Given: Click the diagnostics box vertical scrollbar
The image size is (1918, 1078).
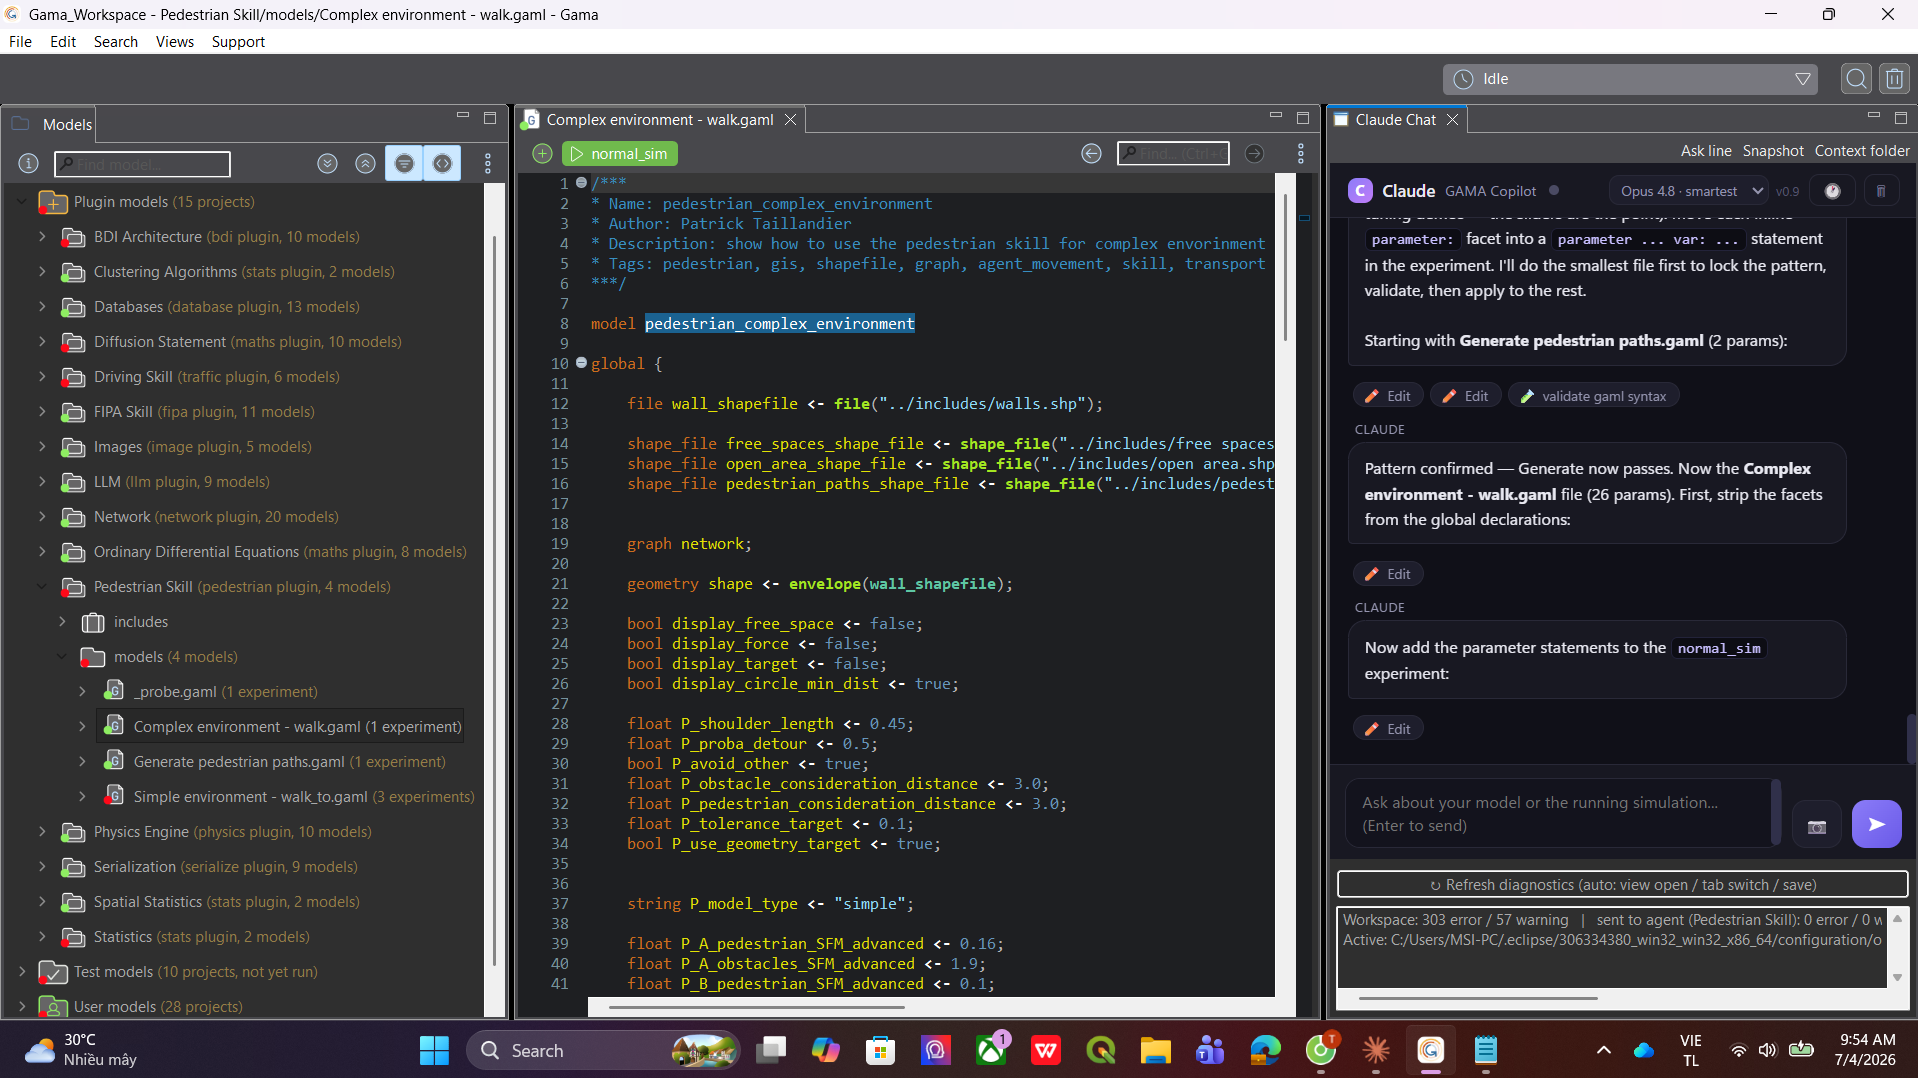Looking at the screenshot, I should click(1897, 947).
